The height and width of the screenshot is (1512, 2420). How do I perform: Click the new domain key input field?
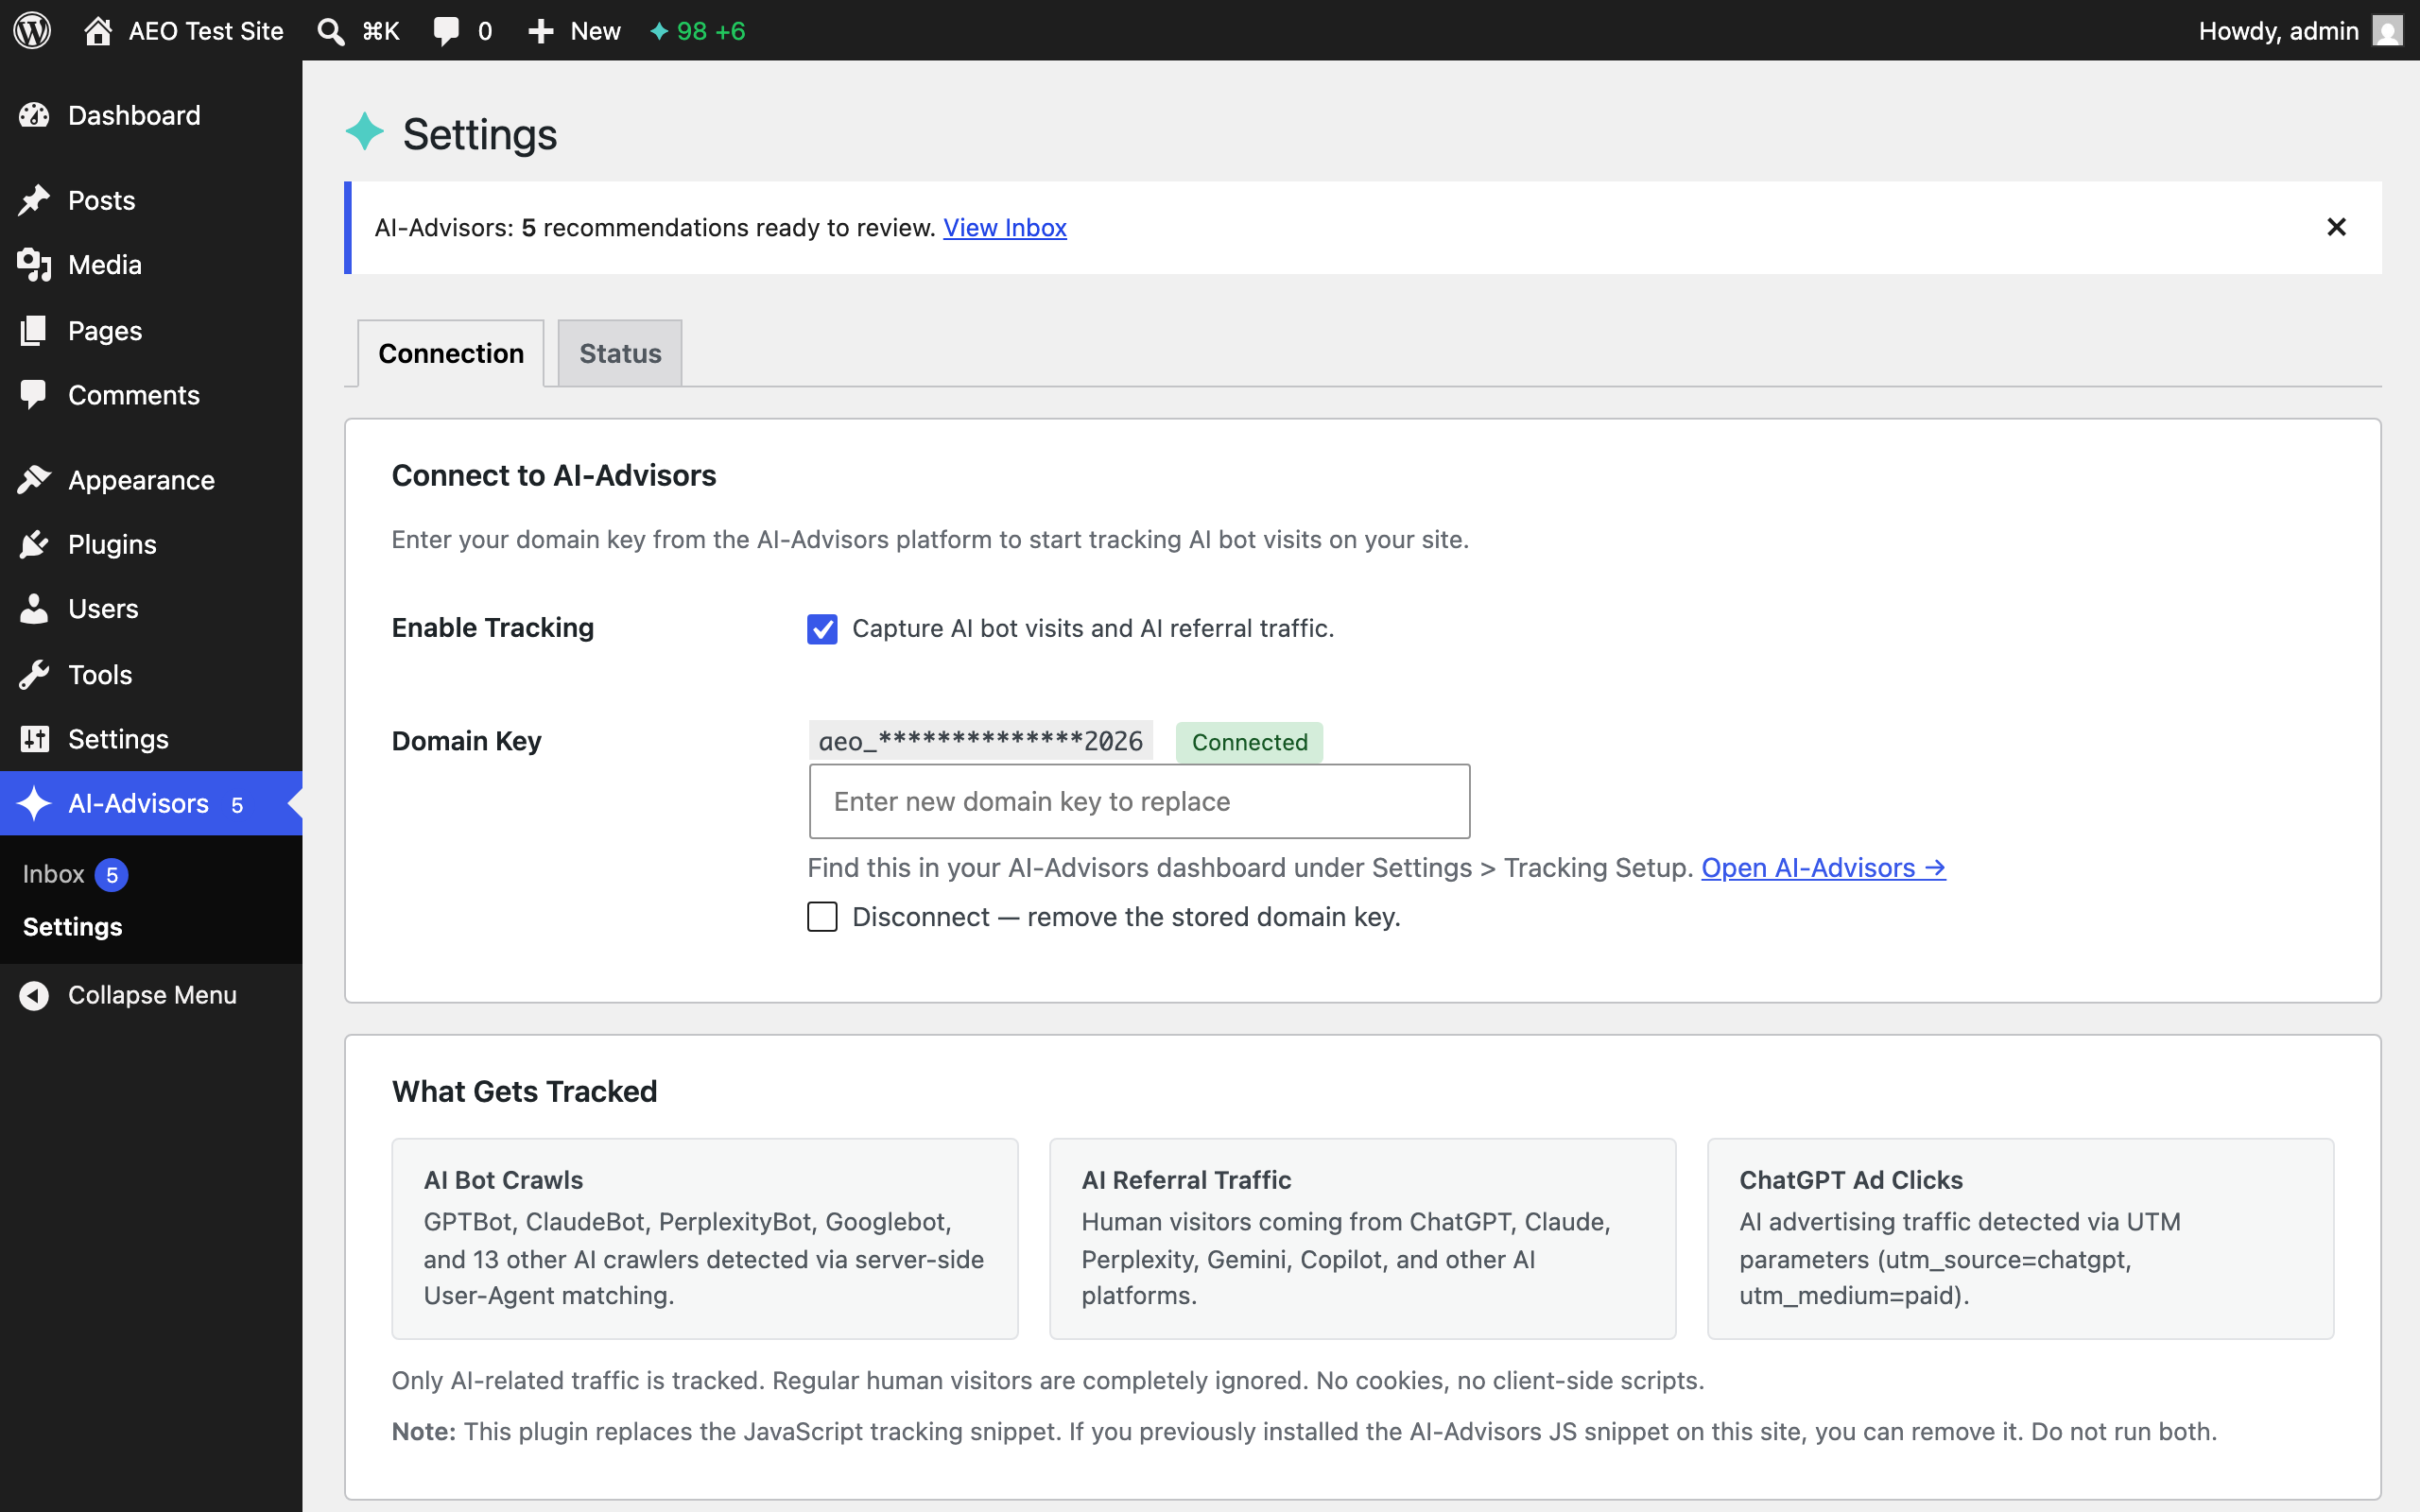[1139, 801]
